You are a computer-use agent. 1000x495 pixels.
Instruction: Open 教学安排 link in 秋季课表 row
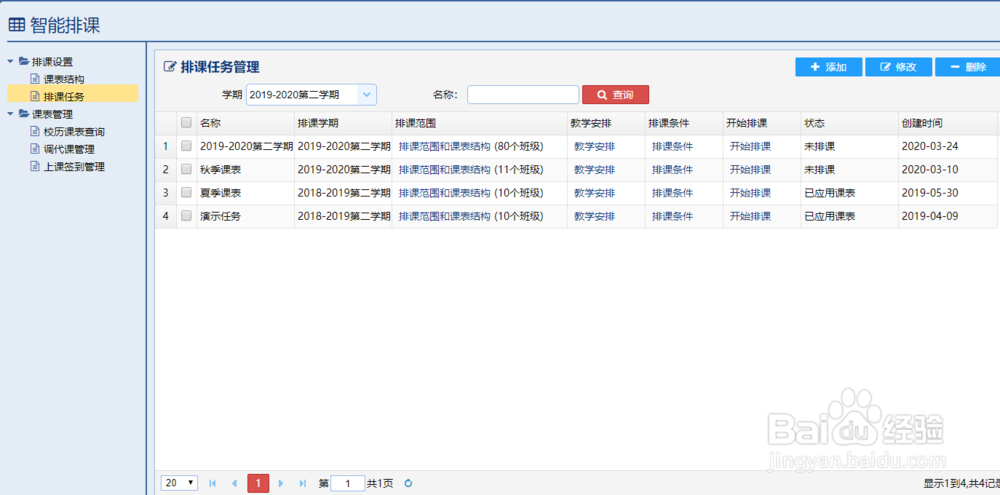(594, 170)
